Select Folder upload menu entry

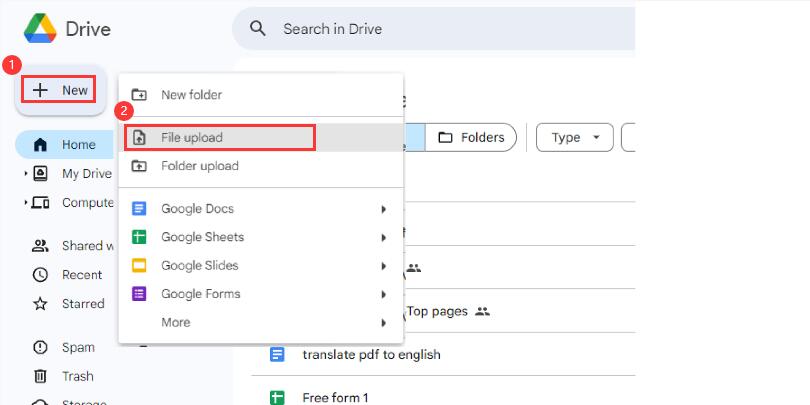tap(261, 166)
